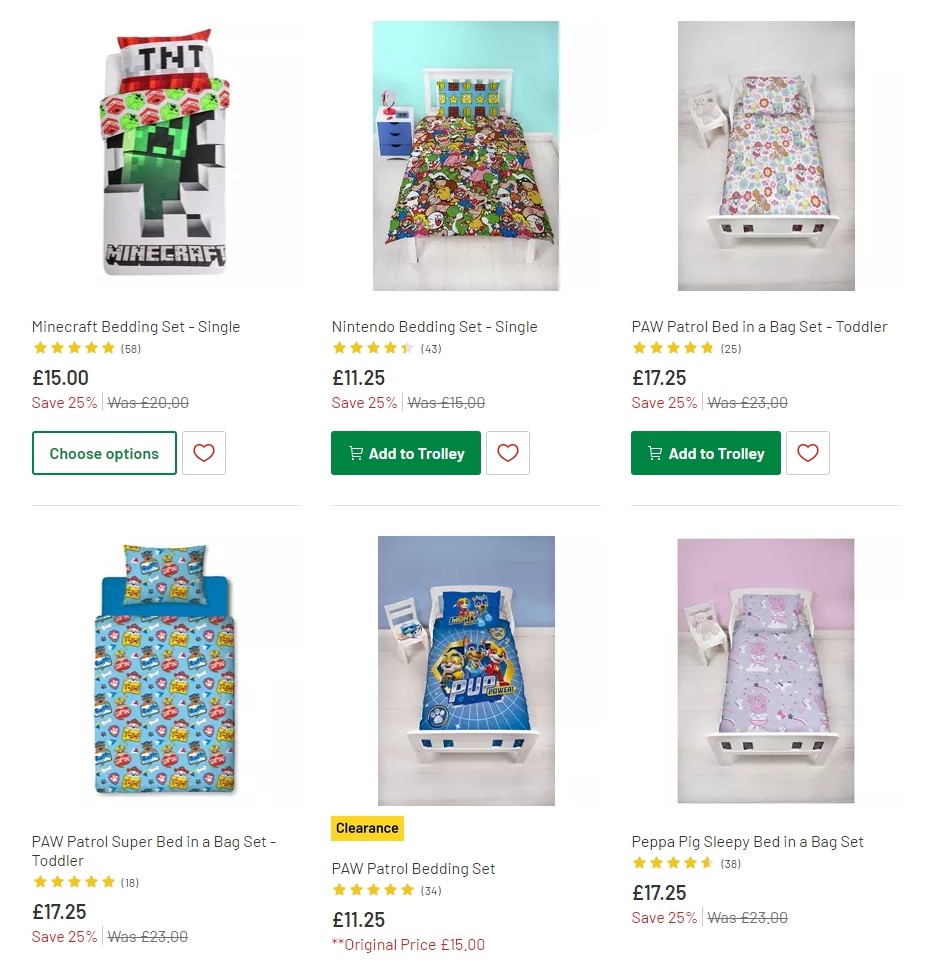Image resolution: width=927 pixels, height=966 pixels.
Task: Click the heart icon for the Minecraft Bedding Set
Action: click(x=204, y=453)
